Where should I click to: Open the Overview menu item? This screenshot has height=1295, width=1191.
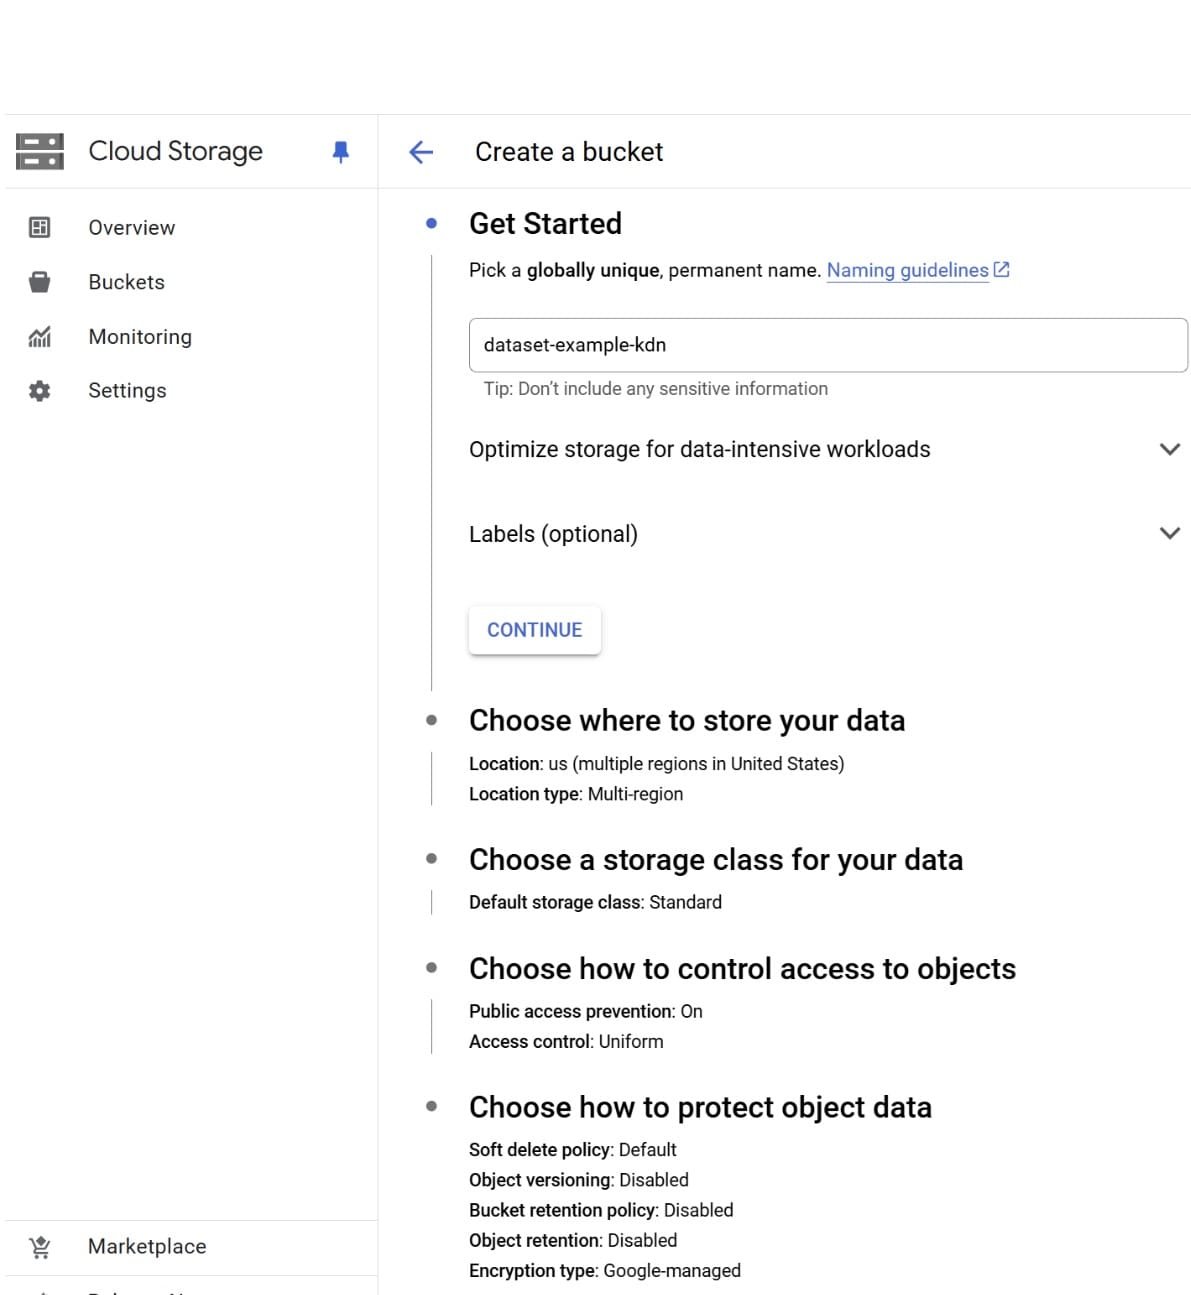point(131,228)
